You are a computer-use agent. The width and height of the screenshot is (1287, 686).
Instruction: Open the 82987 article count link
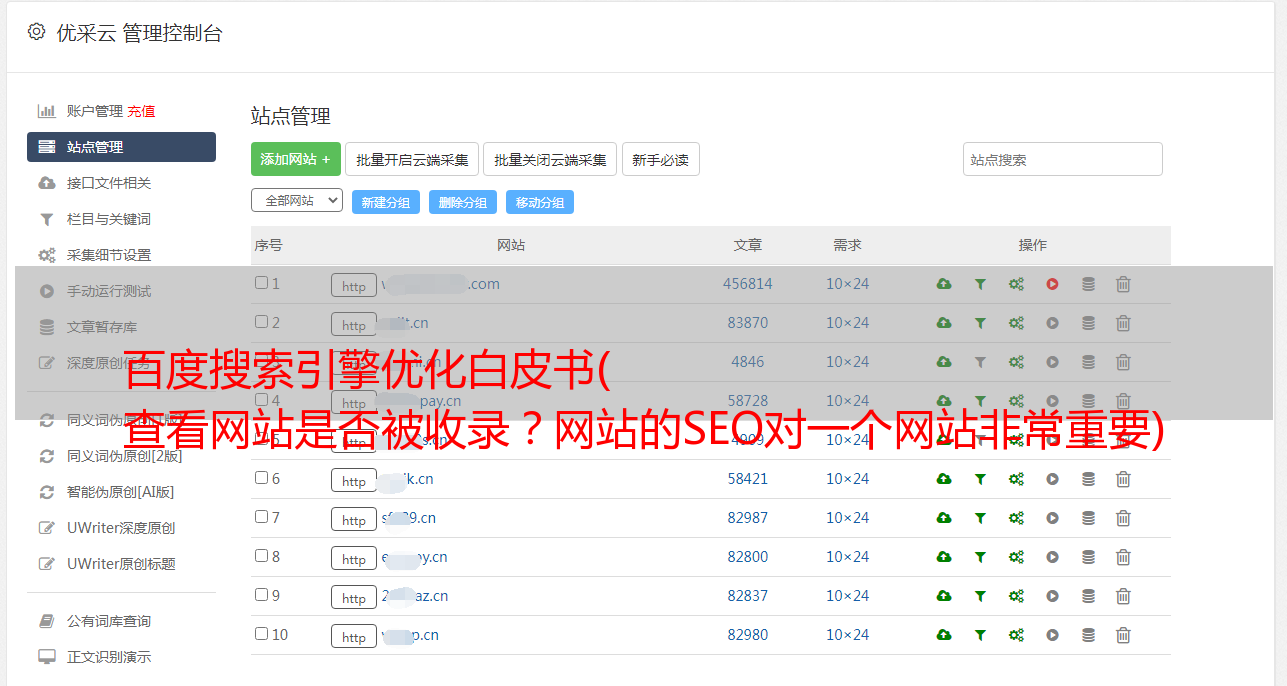(748, 518)
